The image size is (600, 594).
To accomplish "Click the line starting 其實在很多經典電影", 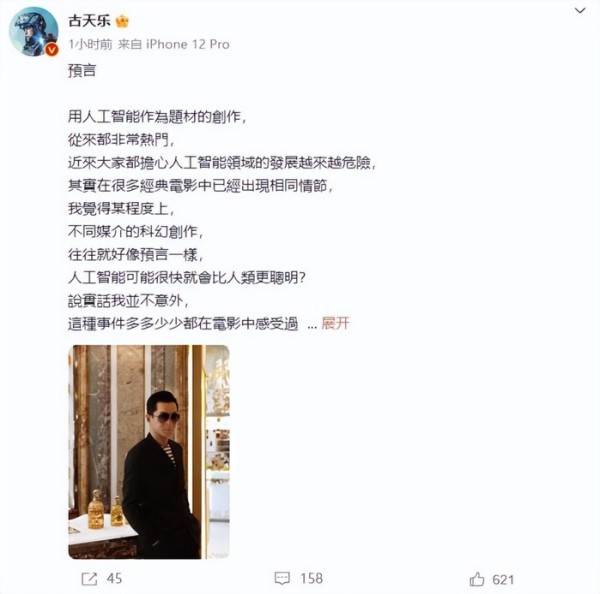I will click(x=201, y=186).
